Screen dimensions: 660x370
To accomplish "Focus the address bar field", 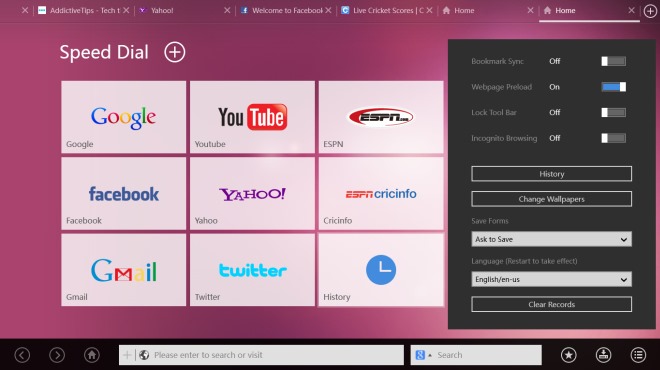I will coord(261,355).
